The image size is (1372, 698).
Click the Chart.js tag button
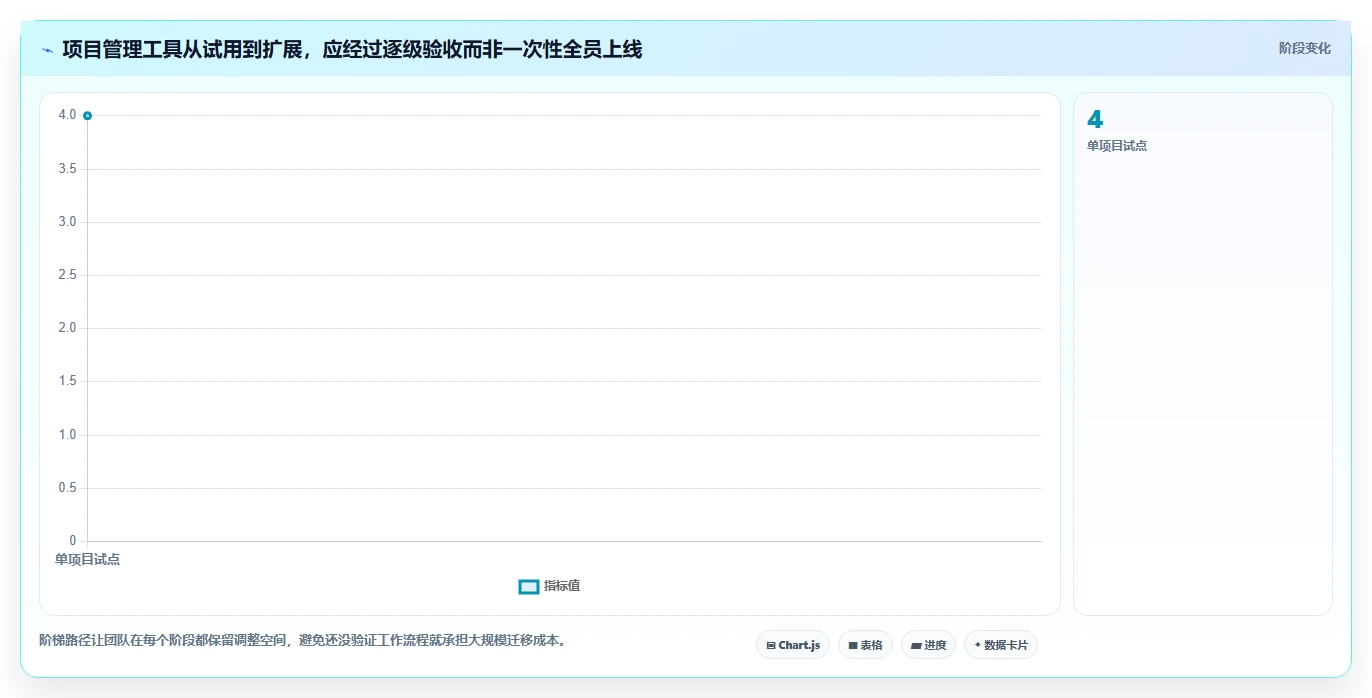pos(793,645)
